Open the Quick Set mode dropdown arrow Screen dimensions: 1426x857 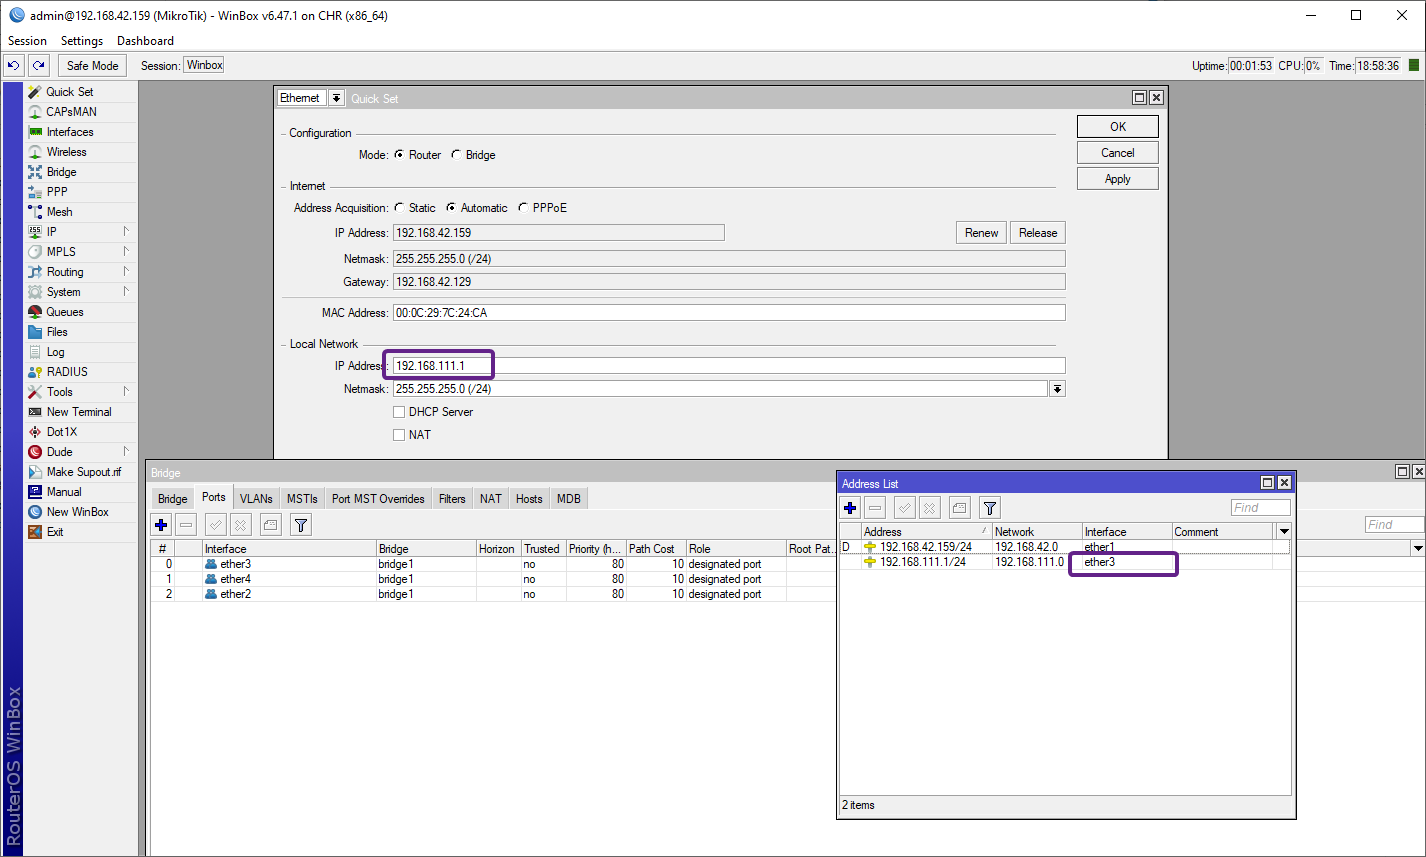tap(336, 98)
